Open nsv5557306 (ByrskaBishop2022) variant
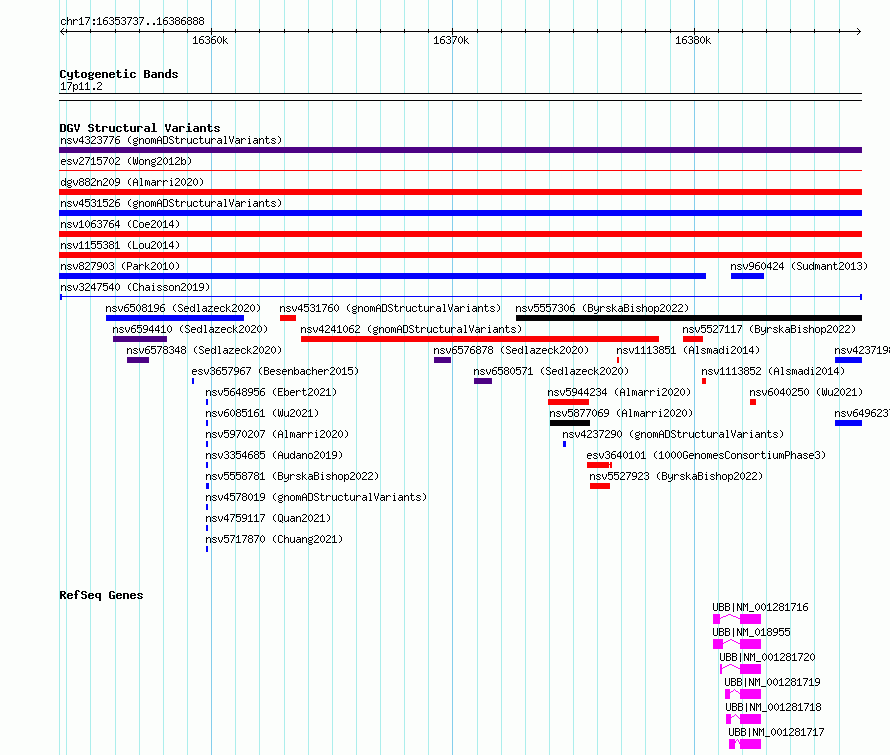 coord(602,308)
